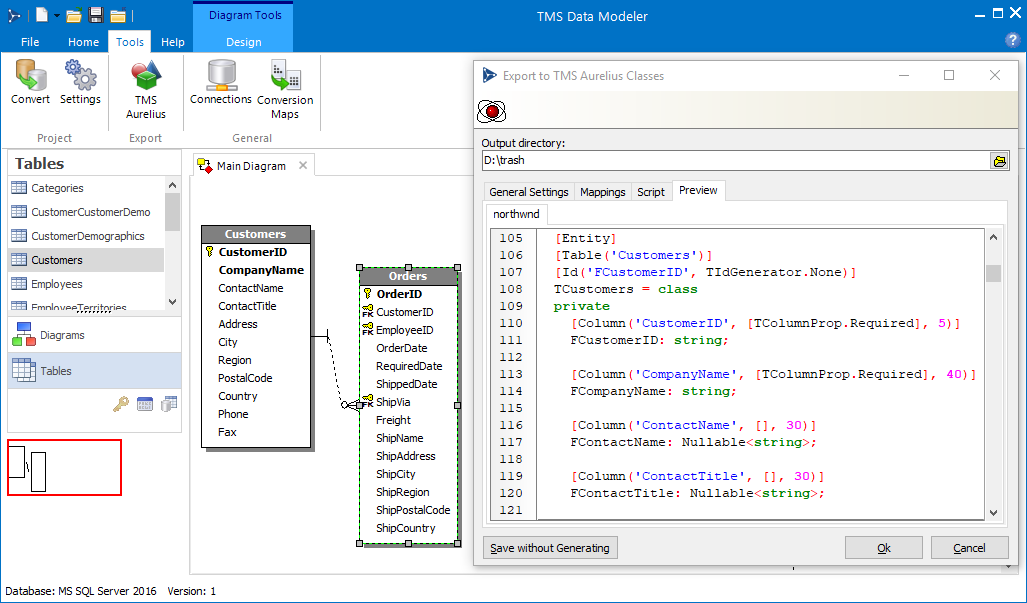Switch to the Mappings tab
The image size is (1027, 603).
click(x=603, y=192)
